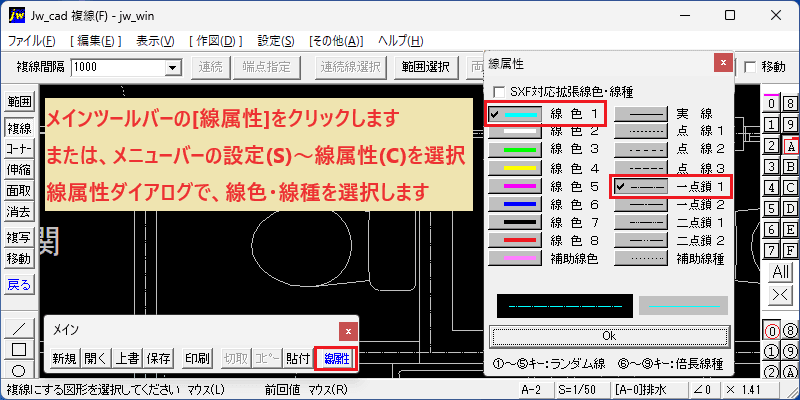Image resolution: width=800 pixels, height=400 pixels.
Task: Open the [作図(D)] menu
Action: 216,41
